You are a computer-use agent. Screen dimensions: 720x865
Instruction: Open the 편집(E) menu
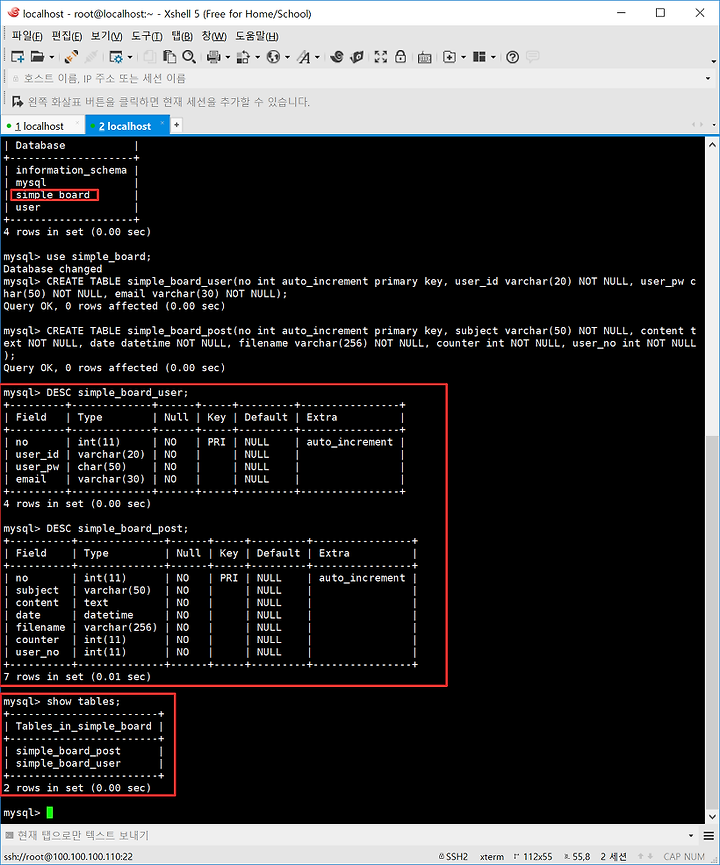click(66, 36)
